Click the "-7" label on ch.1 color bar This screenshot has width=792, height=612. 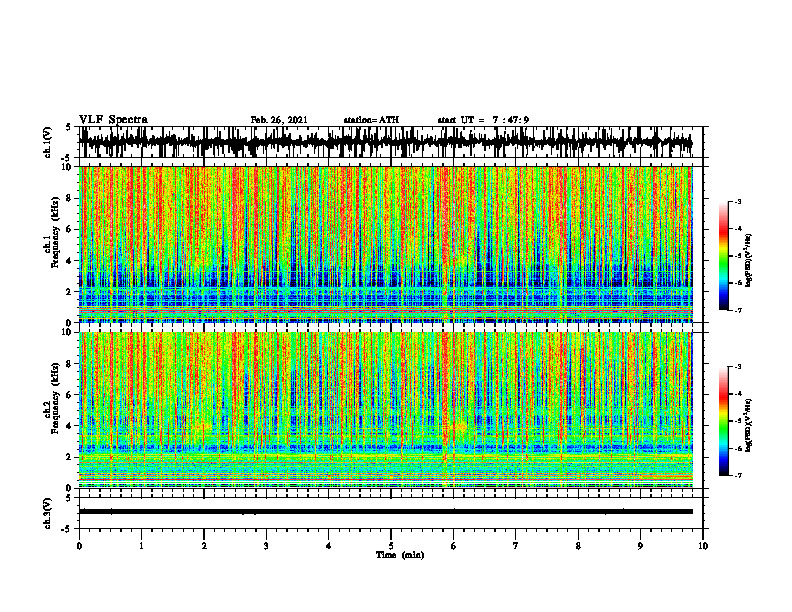tap(738, 310)
